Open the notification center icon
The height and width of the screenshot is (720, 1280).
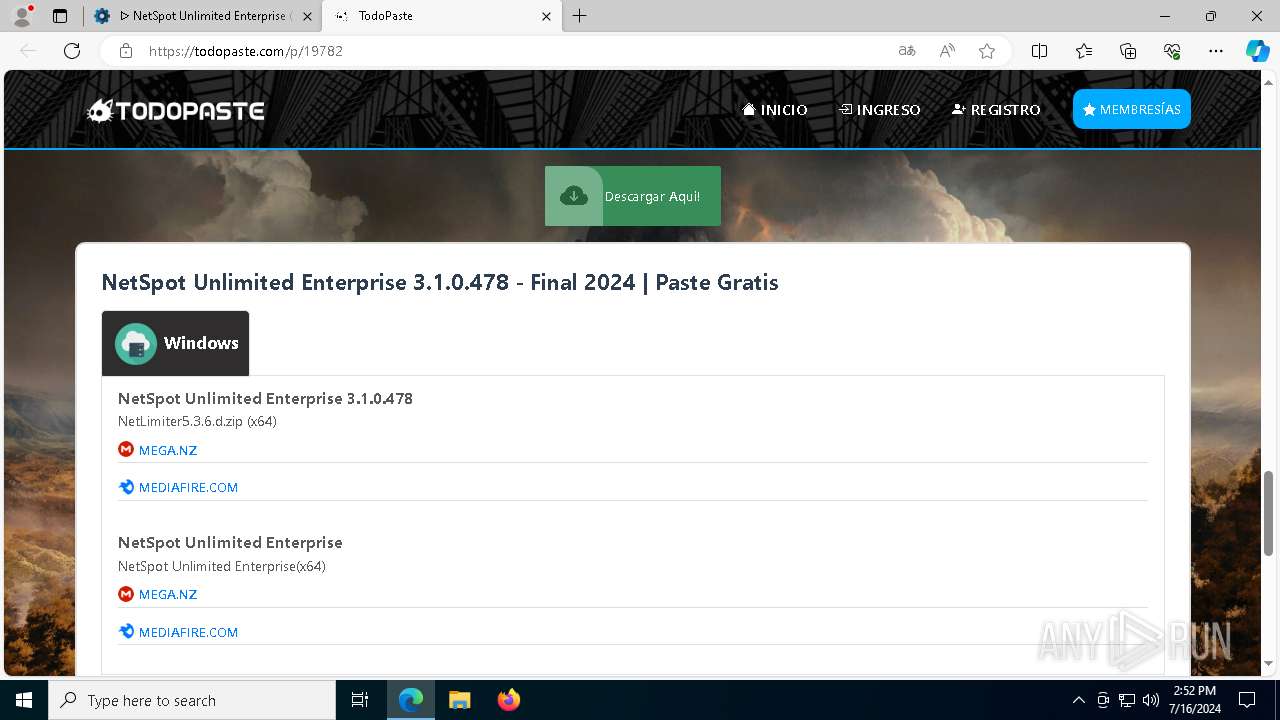point(1247,700)
